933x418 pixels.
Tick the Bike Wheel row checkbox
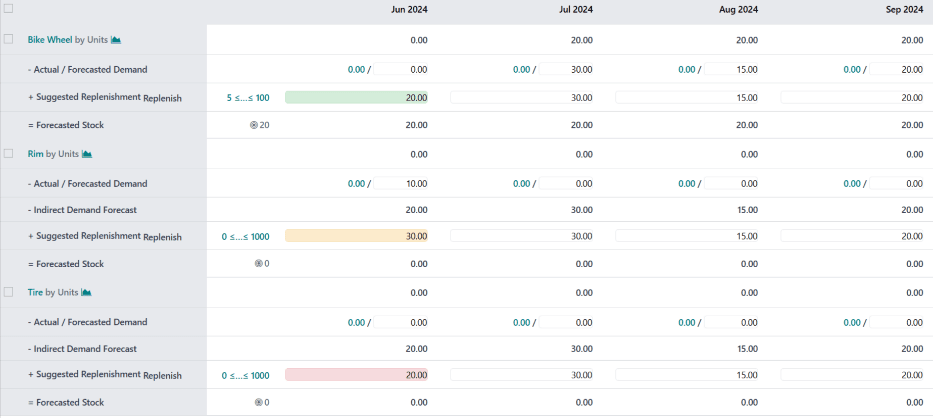tap(9, 39)
